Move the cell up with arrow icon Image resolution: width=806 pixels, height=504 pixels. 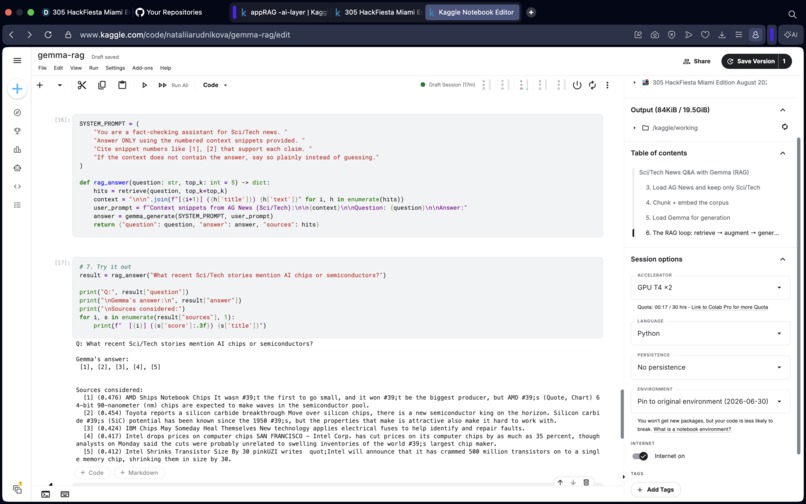pyautogui.click(x=560, y=482)
